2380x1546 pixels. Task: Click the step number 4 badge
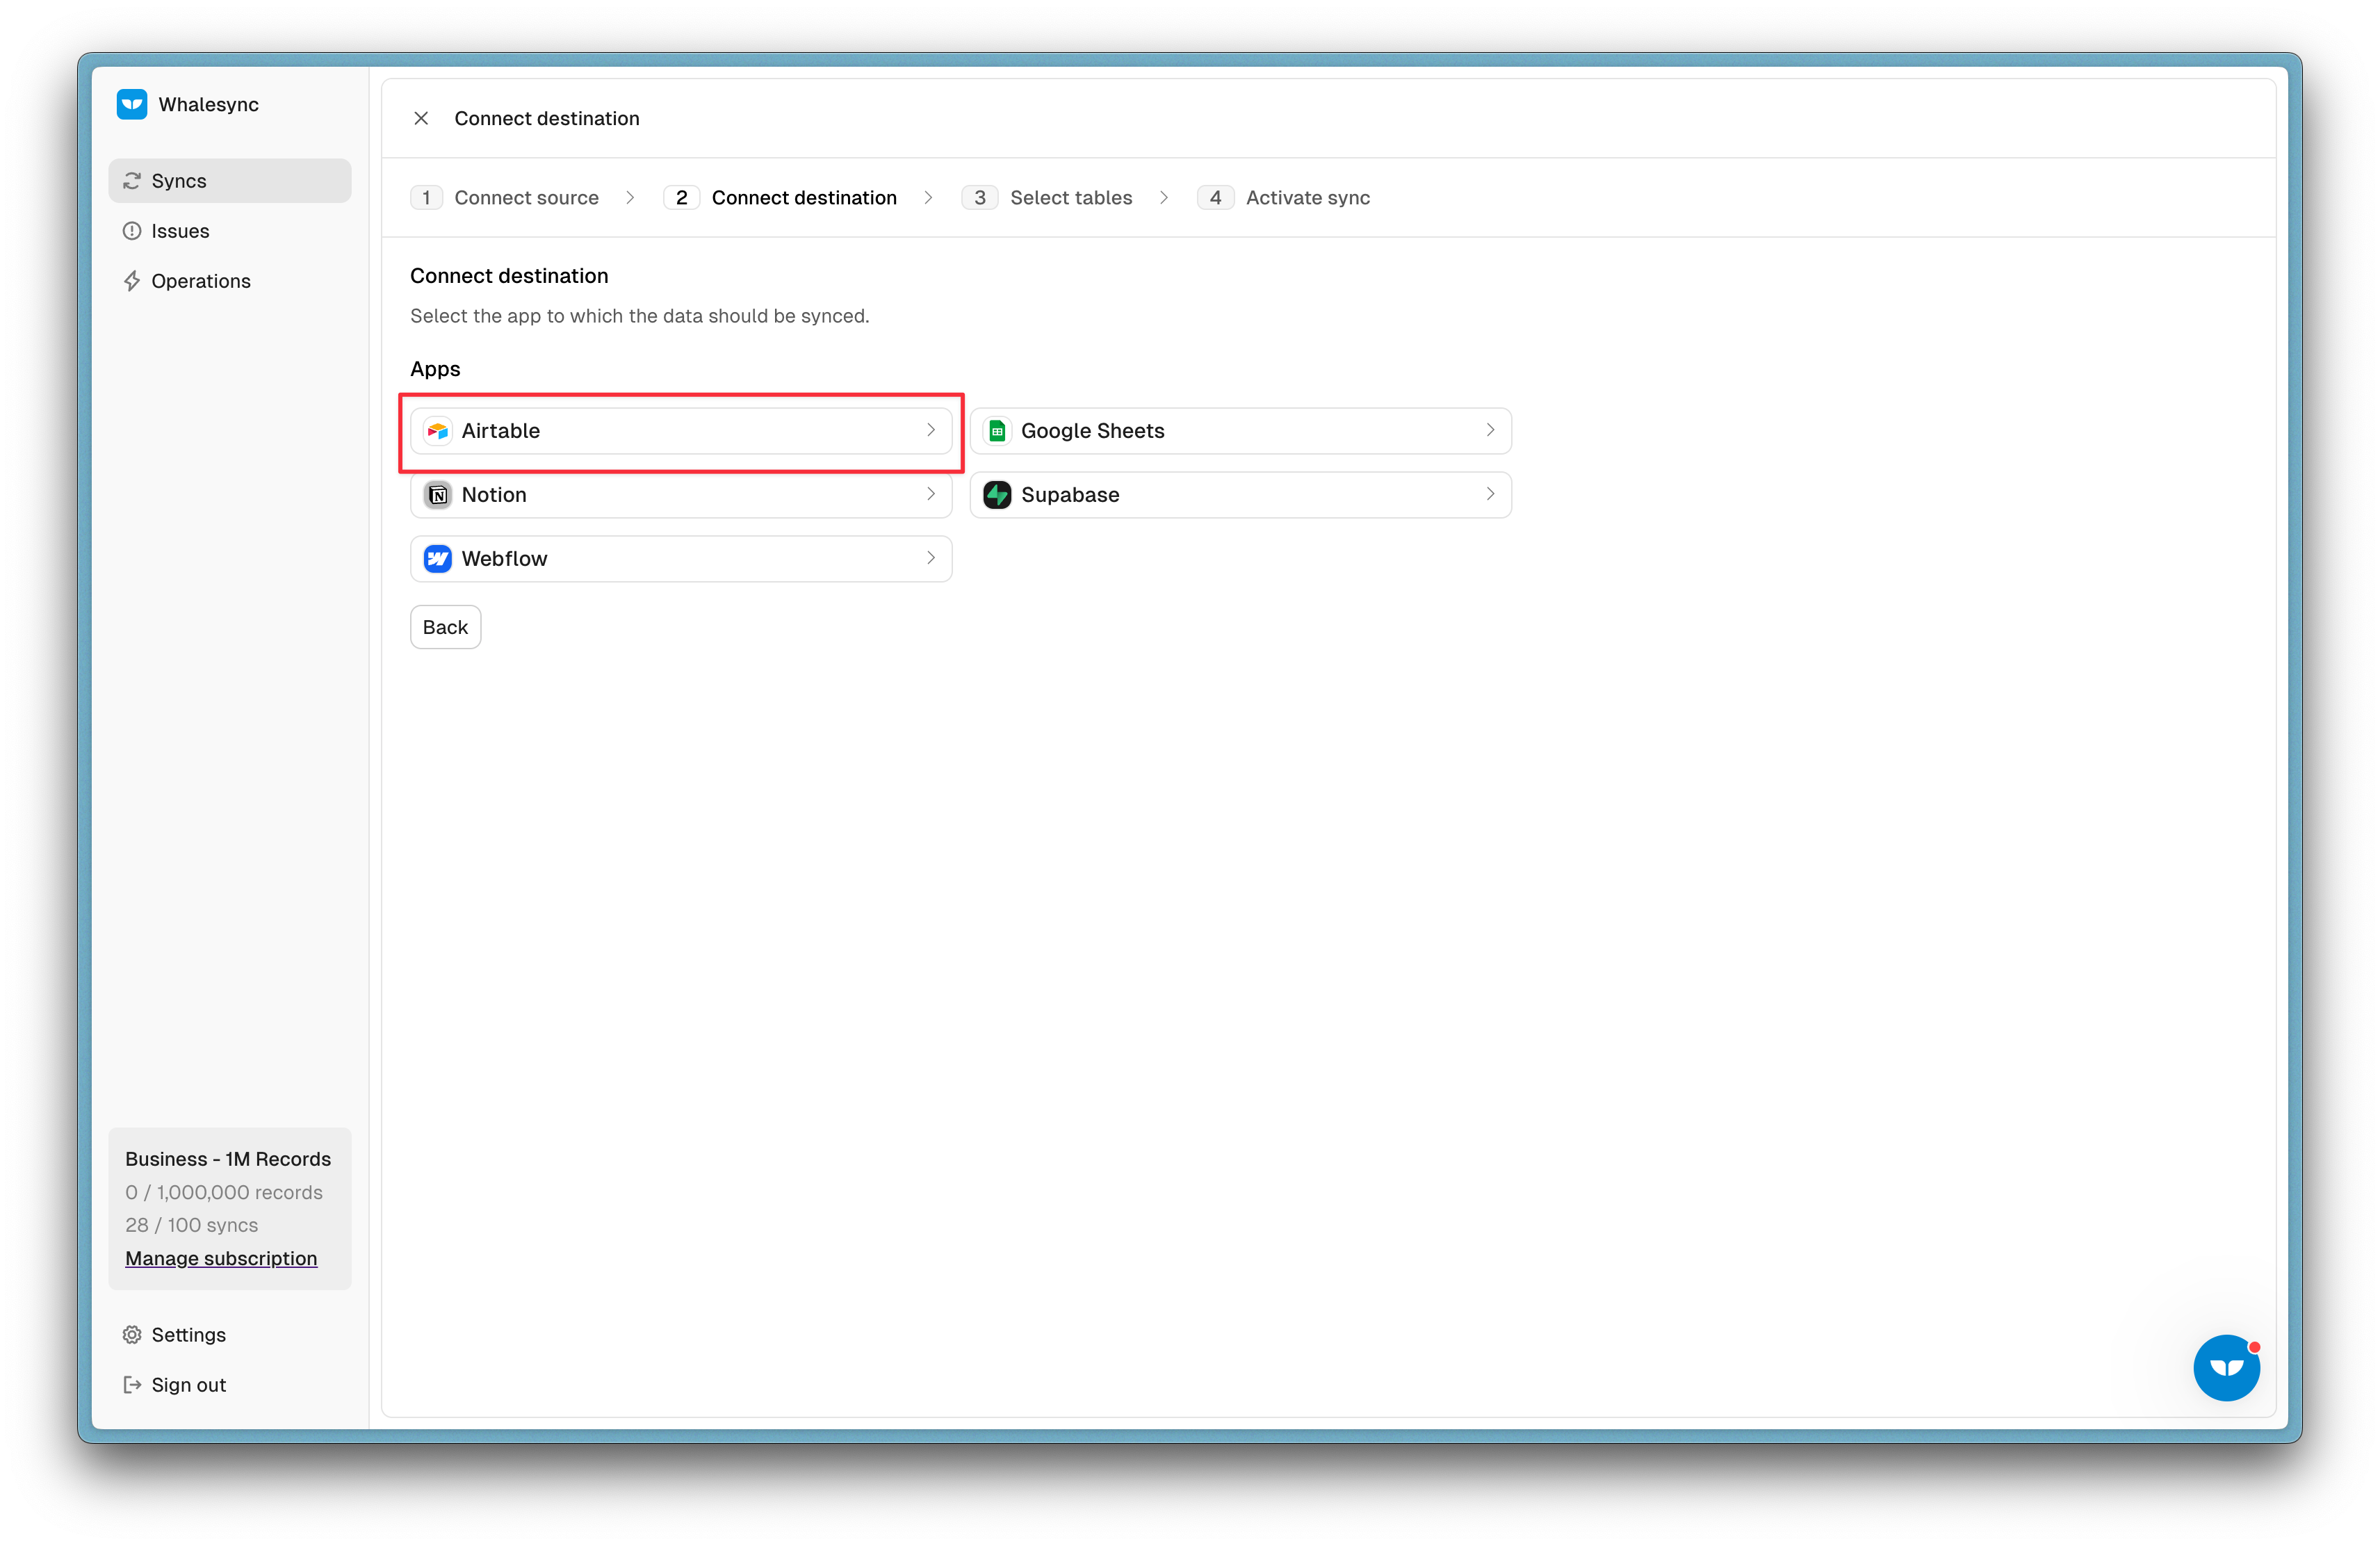(1215, 198)
